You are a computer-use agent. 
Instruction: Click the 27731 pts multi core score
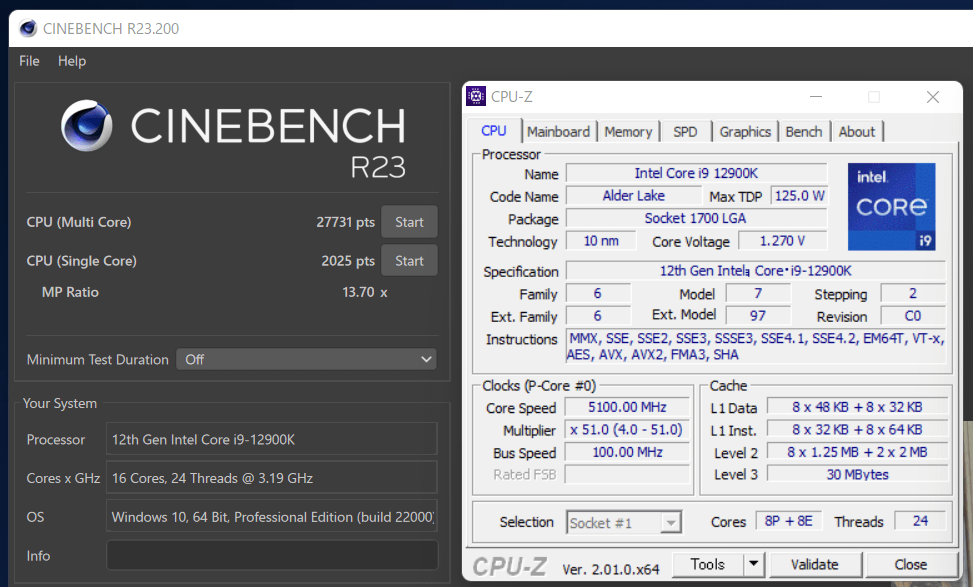345,222
